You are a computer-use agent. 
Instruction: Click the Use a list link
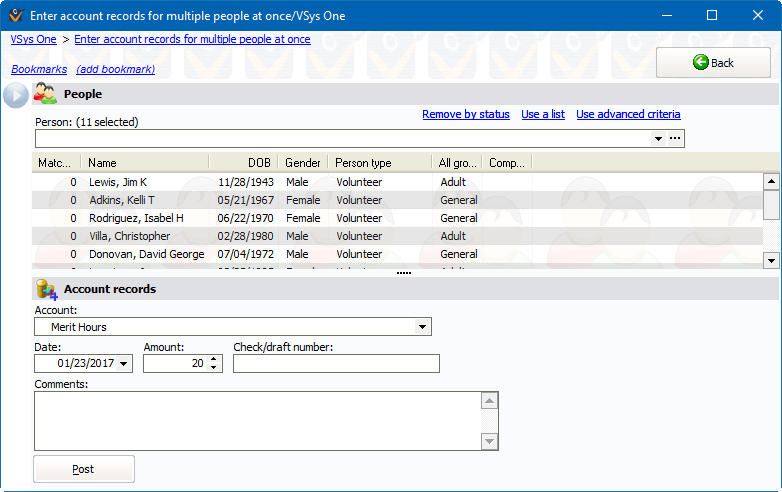pos(543,114)
